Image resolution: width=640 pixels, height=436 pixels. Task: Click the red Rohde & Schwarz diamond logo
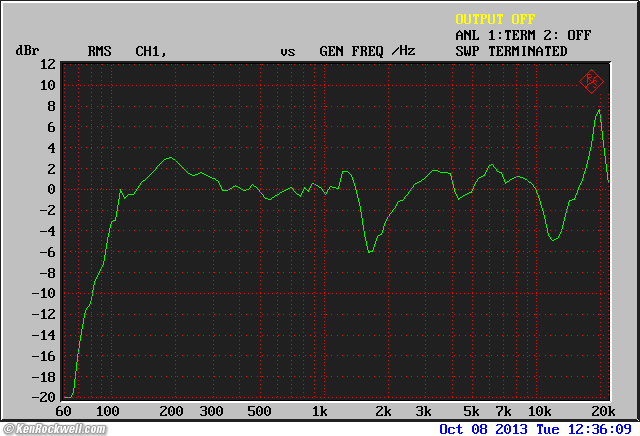click(592, 80)
